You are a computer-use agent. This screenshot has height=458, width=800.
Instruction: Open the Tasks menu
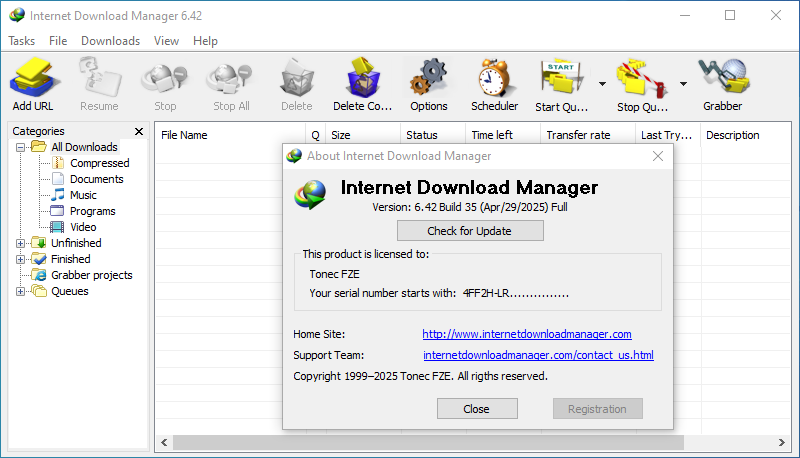tap(21, 41)
